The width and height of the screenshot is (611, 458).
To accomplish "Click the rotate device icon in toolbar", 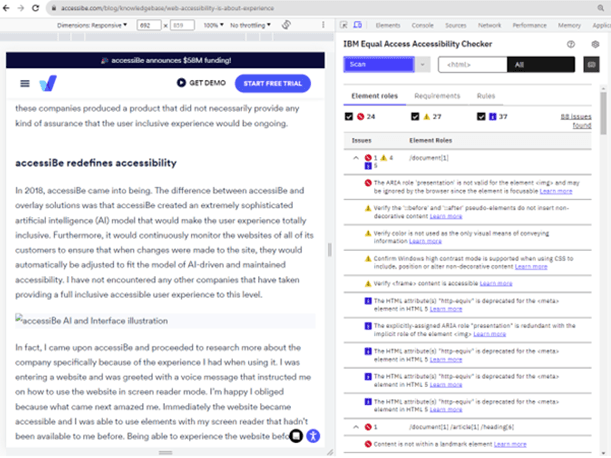I will 286,24.
